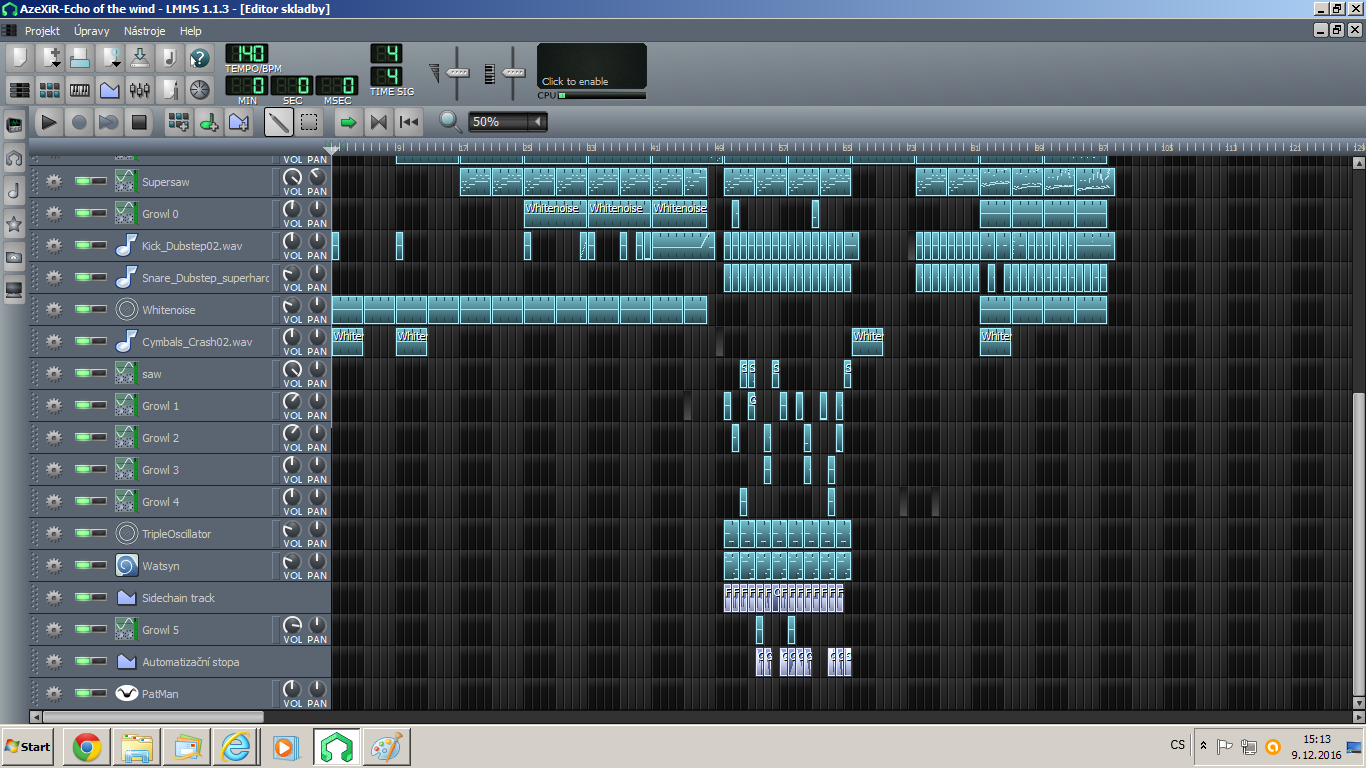The height and width of the screenshot is (768, 1366).
Task: Open Supersaw track gear menu
Action: click(x=54, y=182)
